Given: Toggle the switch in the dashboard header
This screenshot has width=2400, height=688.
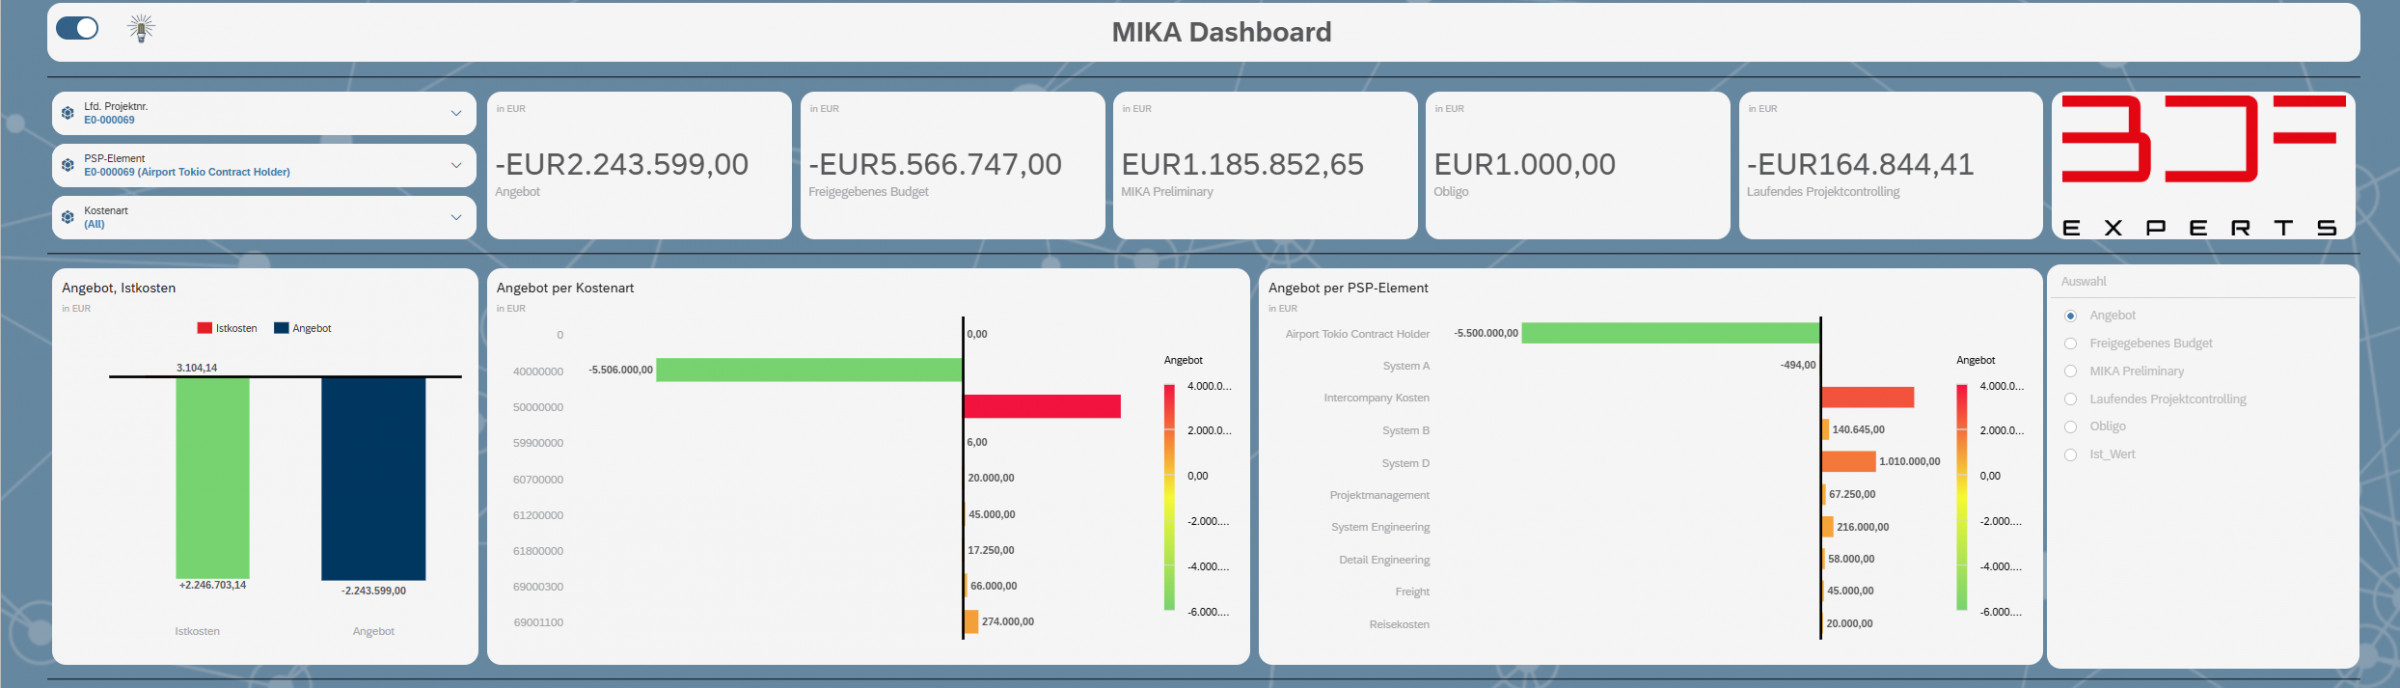Looking at the screenshot, I should 77,28.
